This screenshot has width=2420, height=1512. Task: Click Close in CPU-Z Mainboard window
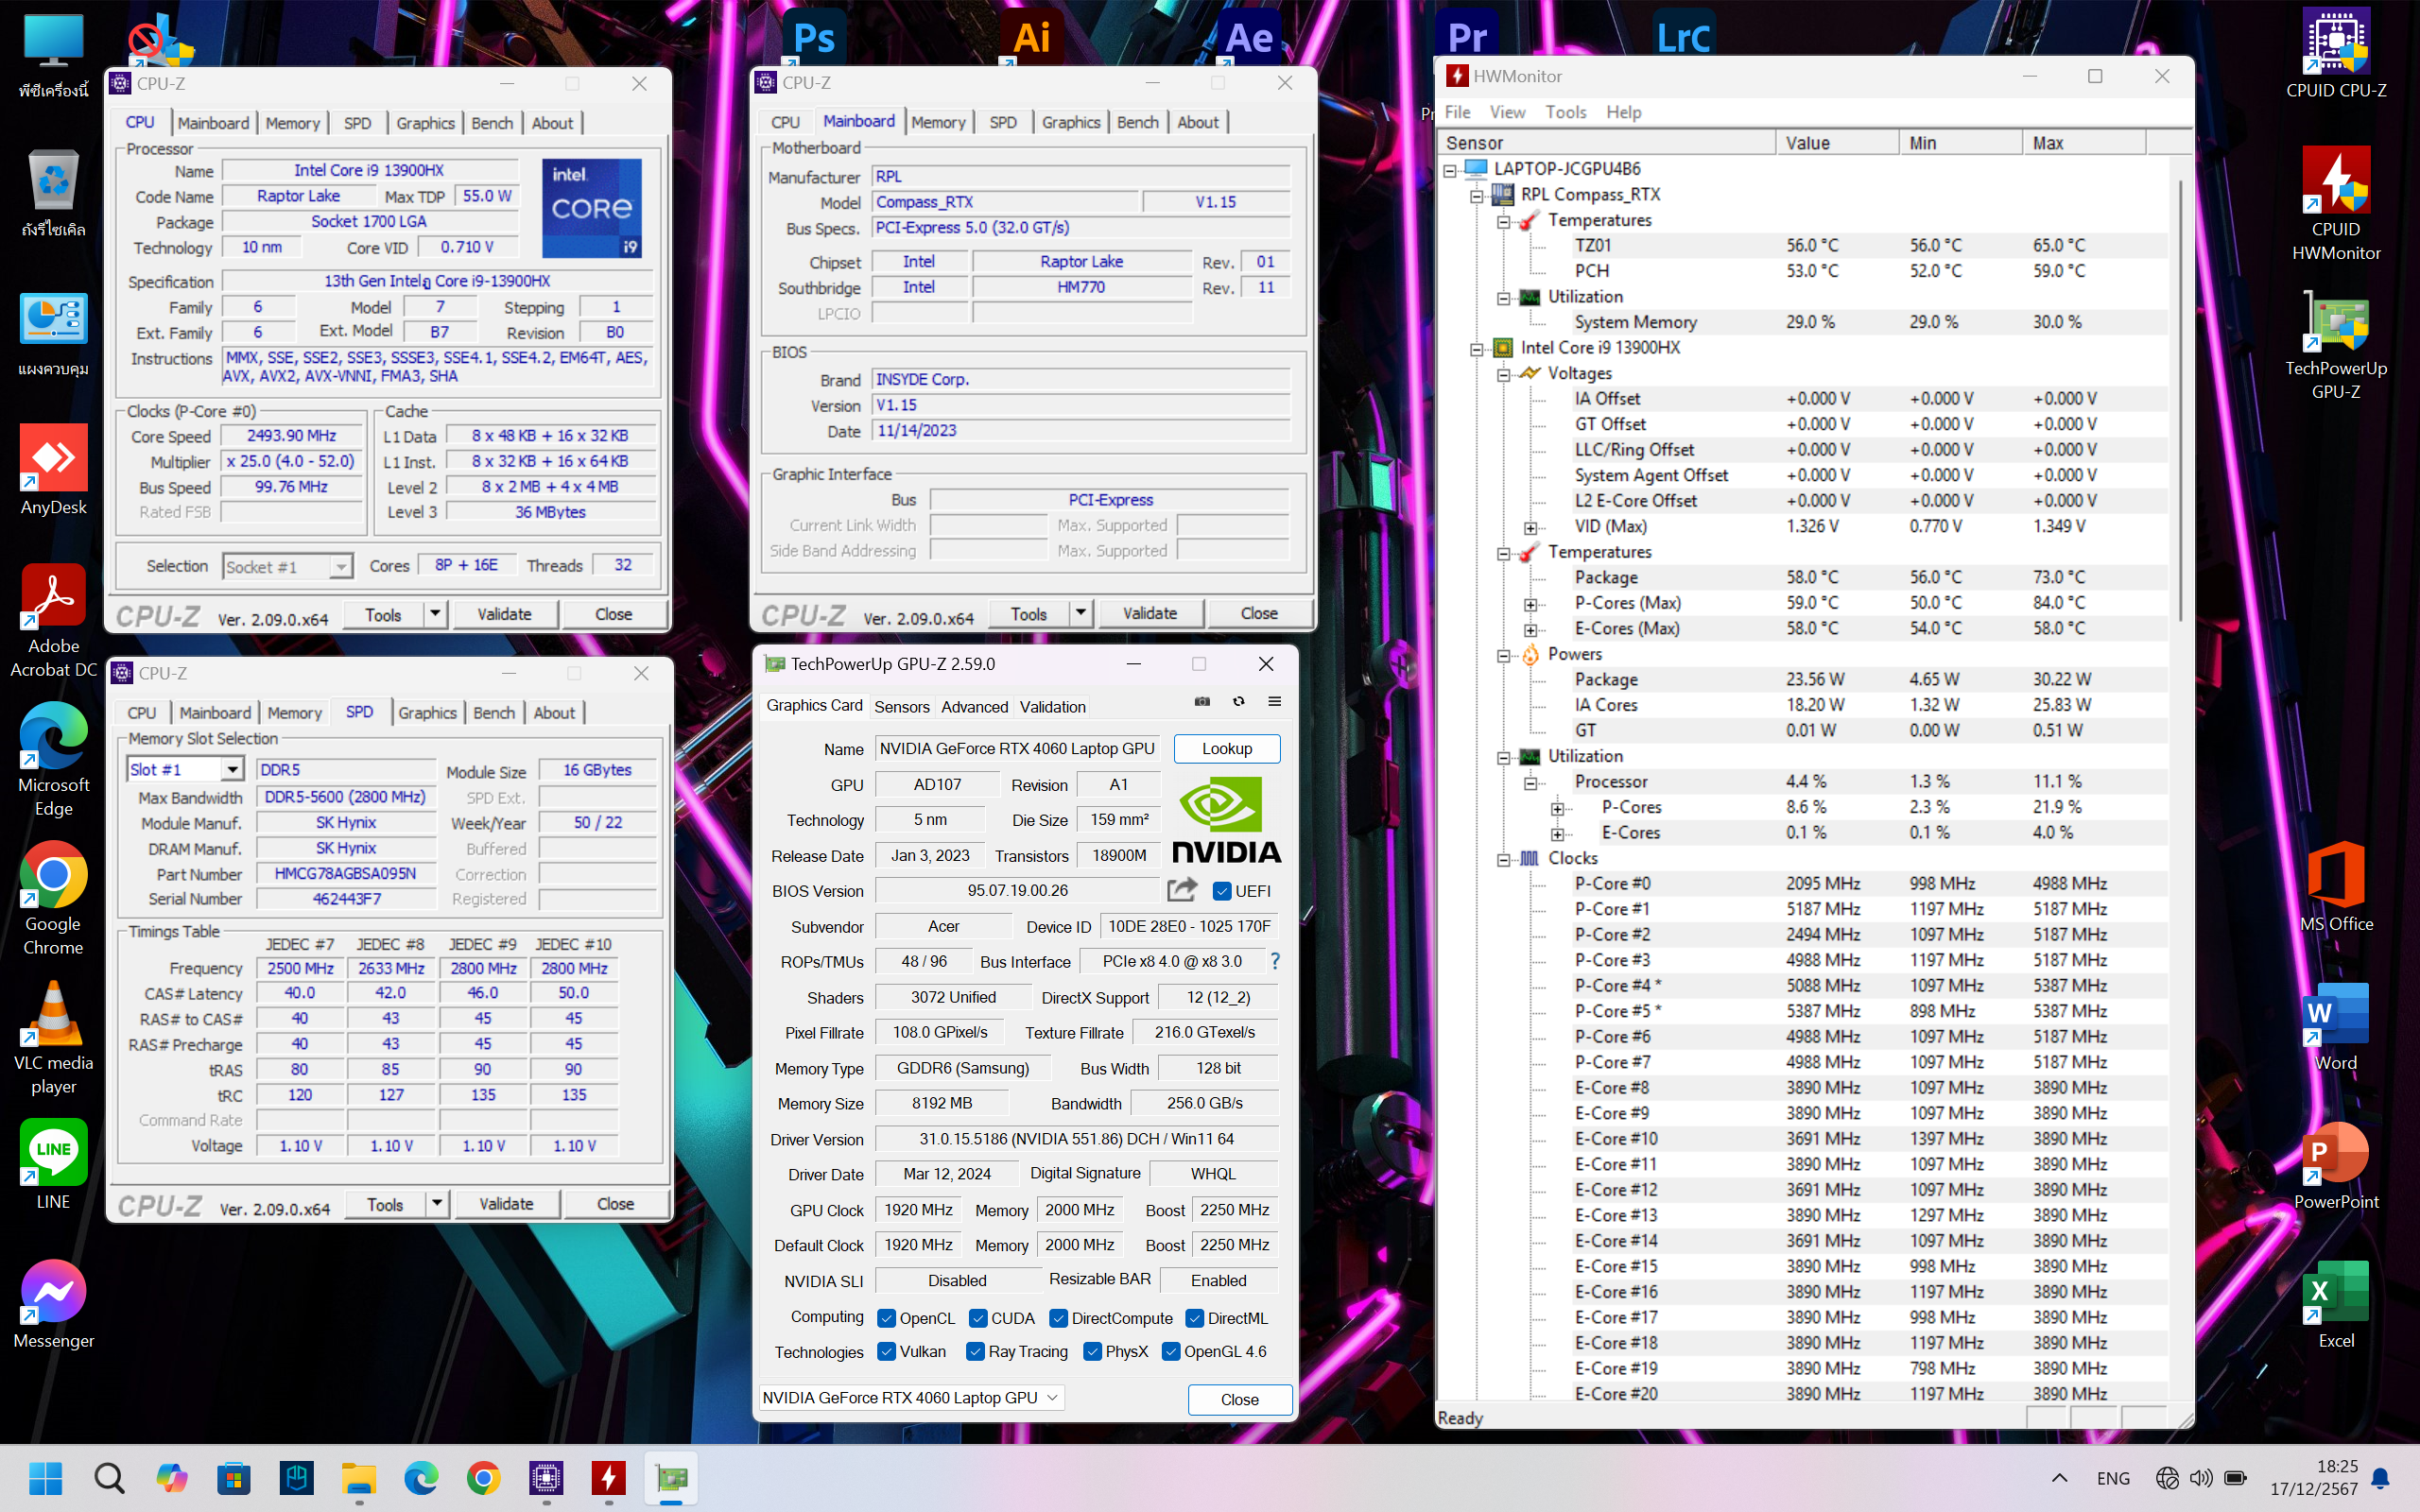click(x=1259, y=613)
